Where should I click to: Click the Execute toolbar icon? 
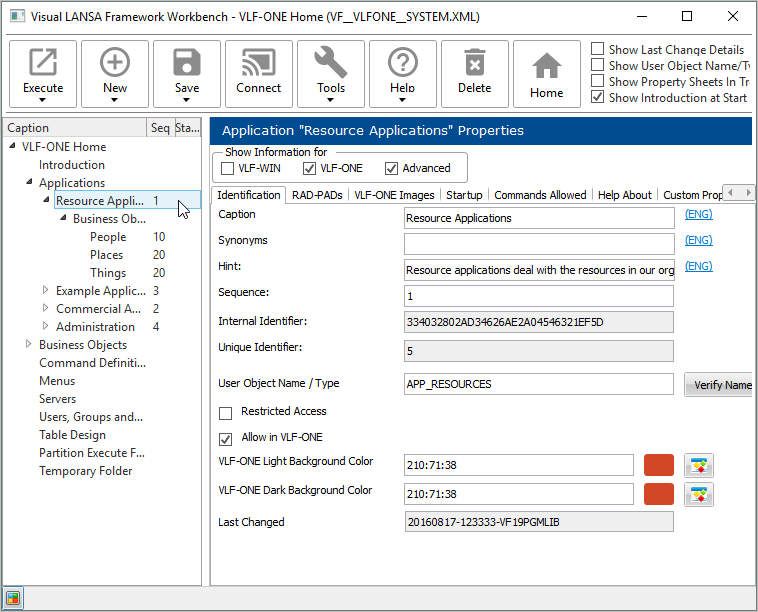(43, 64)
